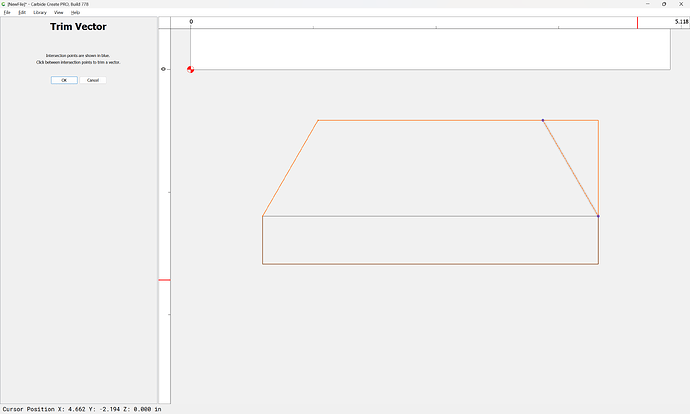Click the red marker on horizontal ruler
This screenshot has width=690, height=414.
point(637,23)
